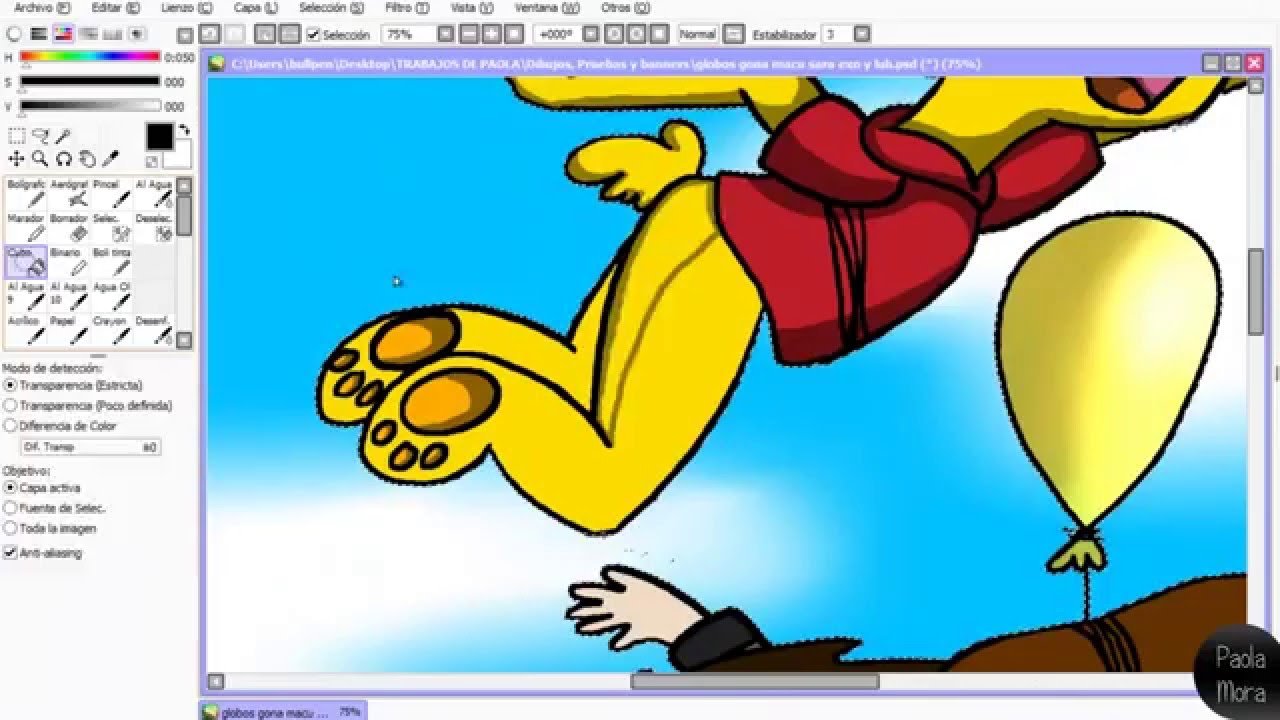Choose the Cubo bucket fill tool
This screenshot has width=1280, height=720.
point(26,262)
